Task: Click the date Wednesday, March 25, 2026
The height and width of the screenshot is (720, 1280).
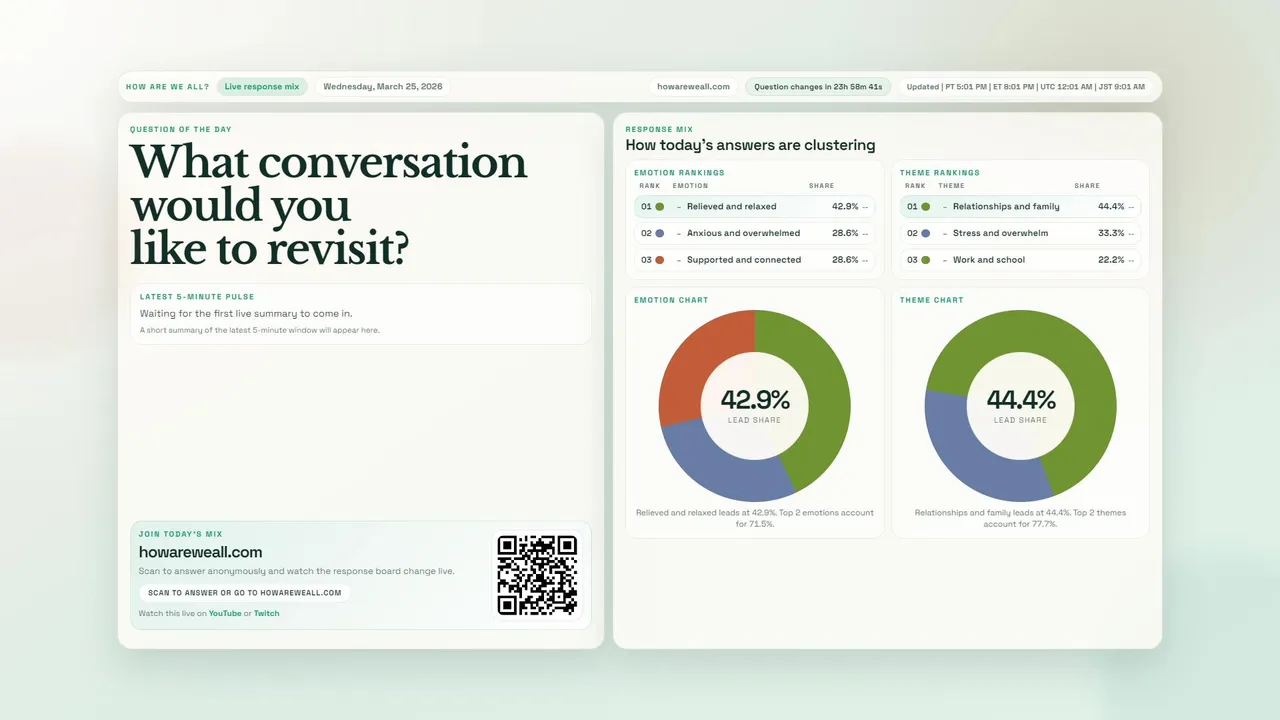Action: click(x=383, y=87)
